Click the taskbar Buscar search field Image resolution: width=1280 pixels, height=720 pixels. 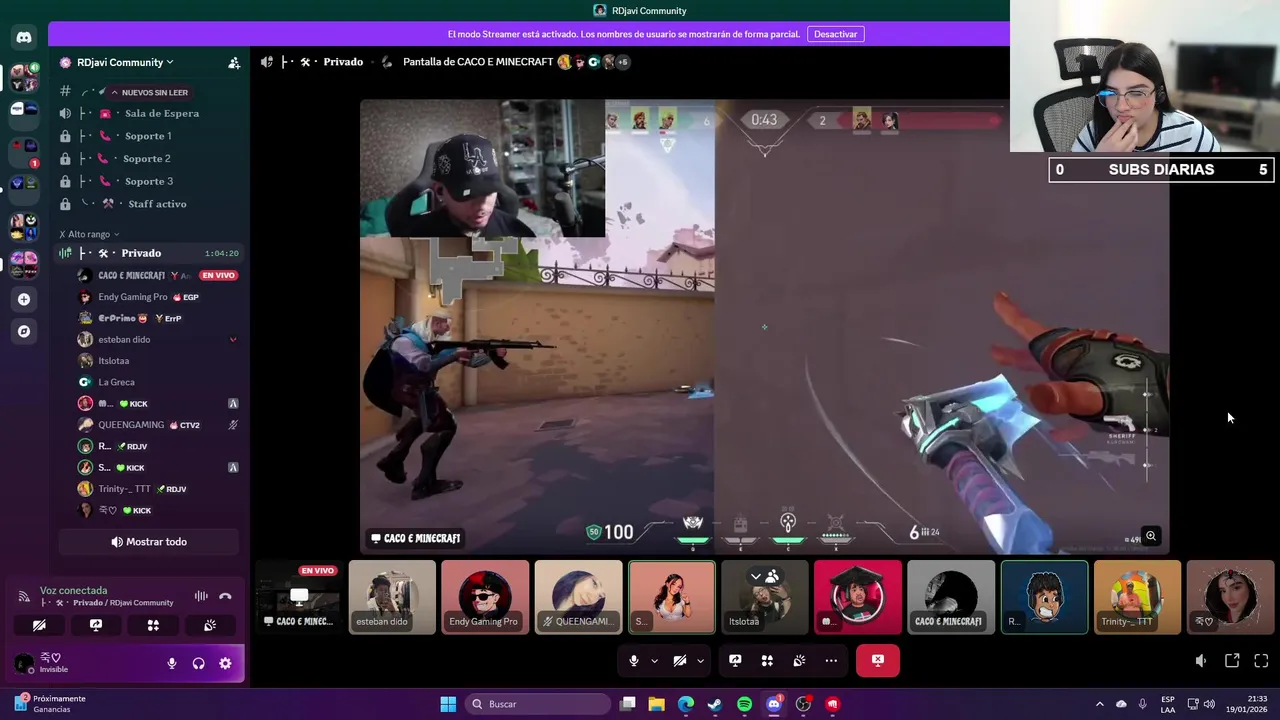click(x=539, y=704)
